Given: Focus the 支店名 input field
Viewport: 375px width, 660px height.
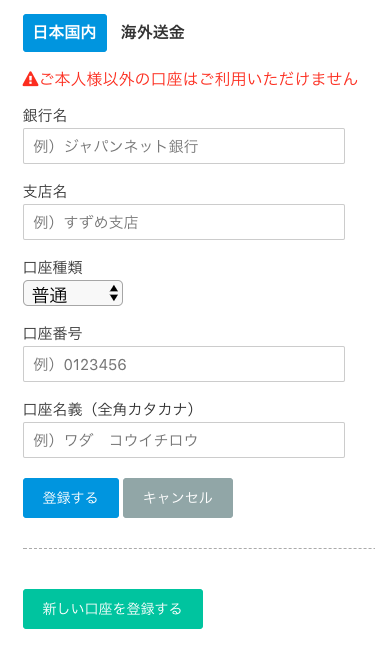Looking at the screenshot, I should [x=184, y=222].
